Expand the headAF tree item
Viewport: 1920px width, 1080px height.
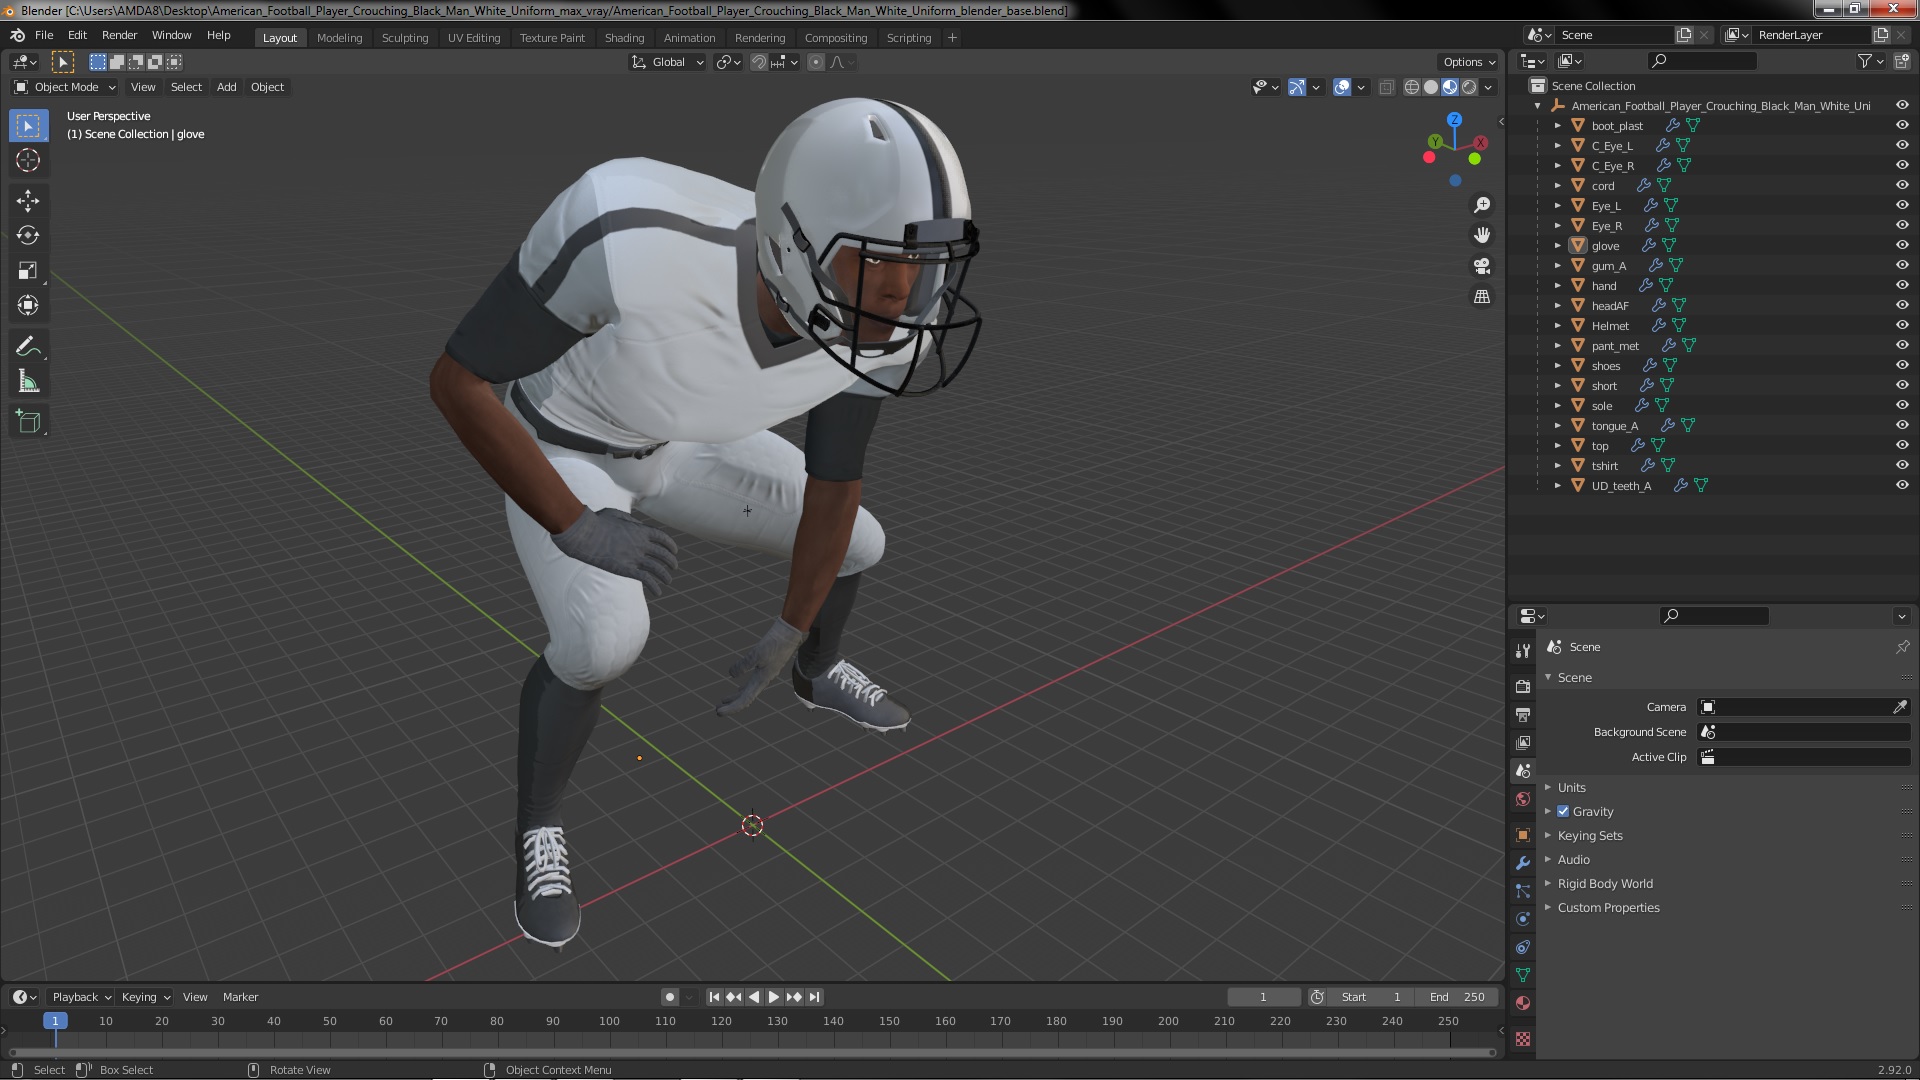coord(1557,305)
